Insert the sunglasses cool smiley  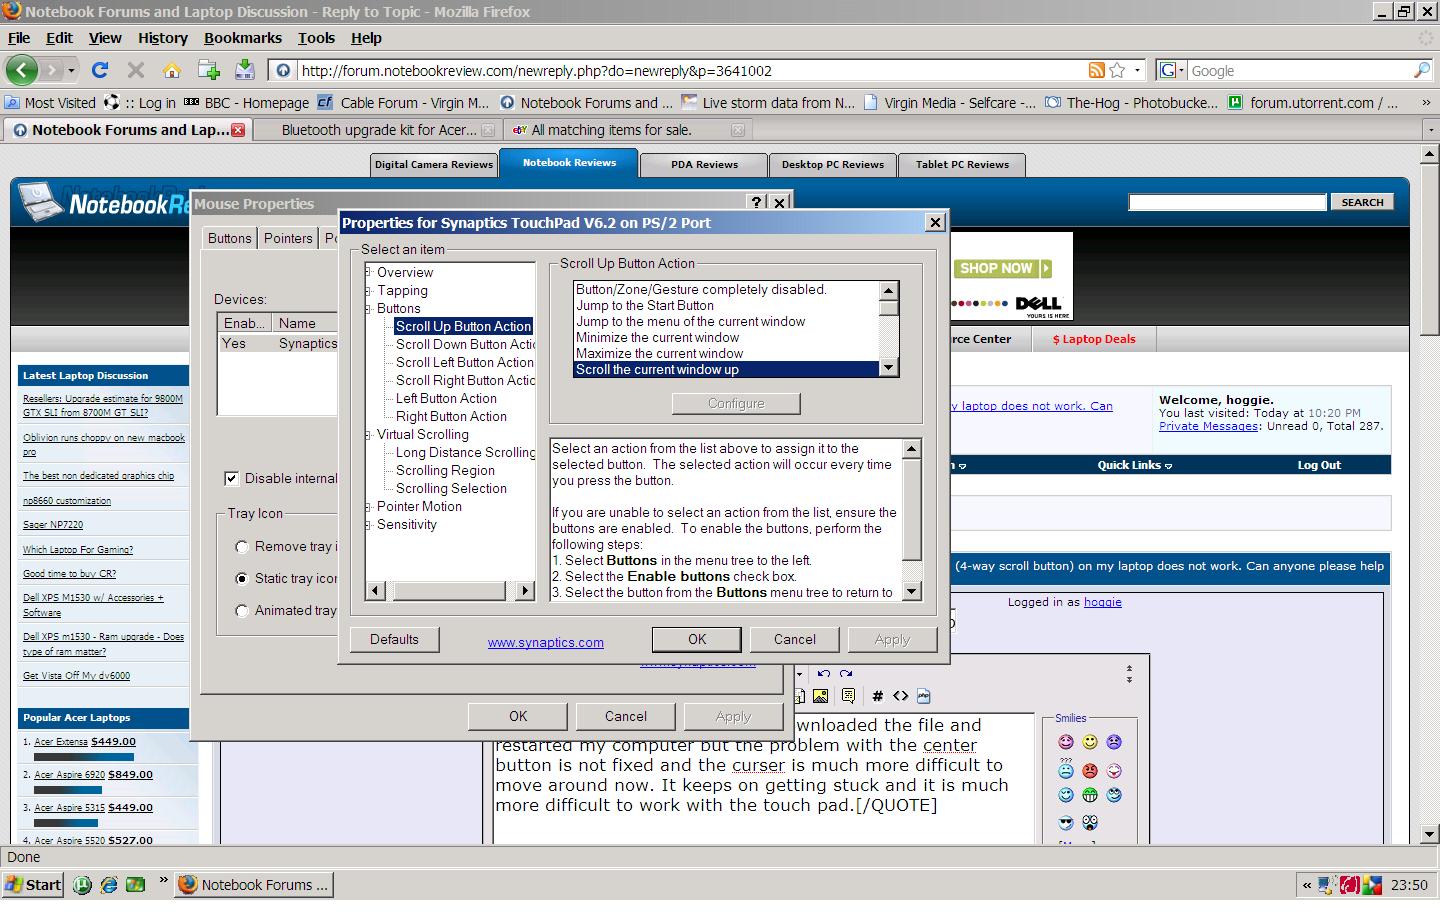tap(1066, 822)
